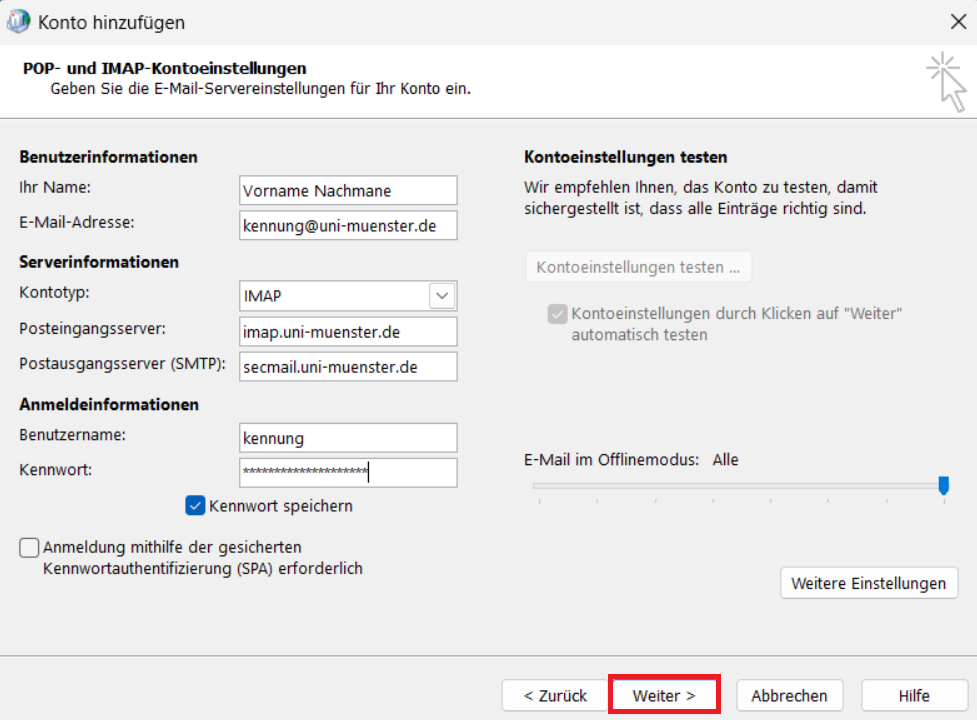
Task: Open the Hilfe button
Action: click(913, 695)
